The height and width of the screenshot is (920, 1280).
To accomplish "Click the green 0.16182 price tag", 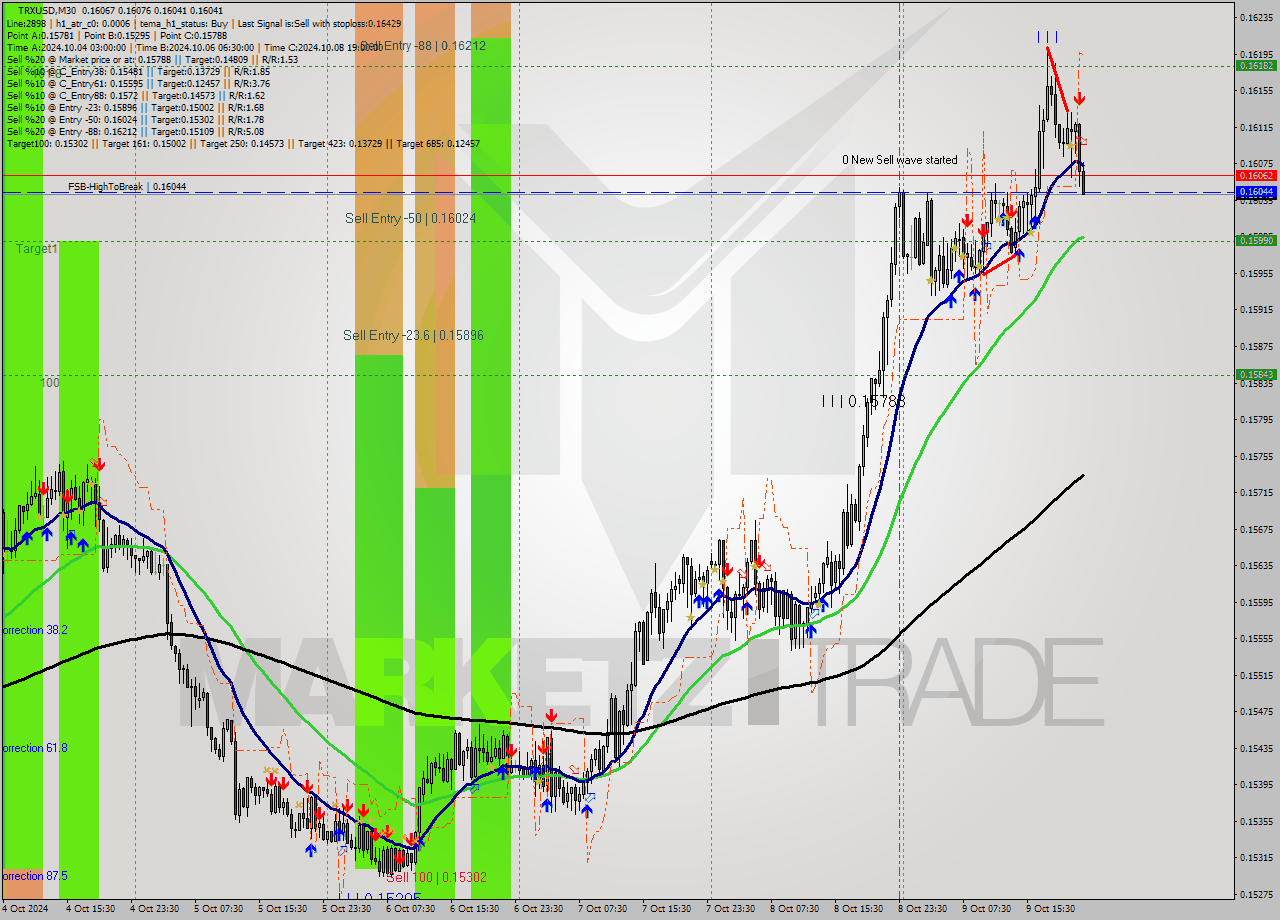I will point(1255,65).
